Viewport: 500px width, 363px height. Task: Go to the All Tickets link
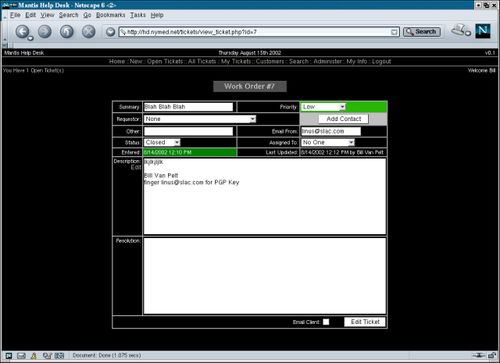coord(202,61)
